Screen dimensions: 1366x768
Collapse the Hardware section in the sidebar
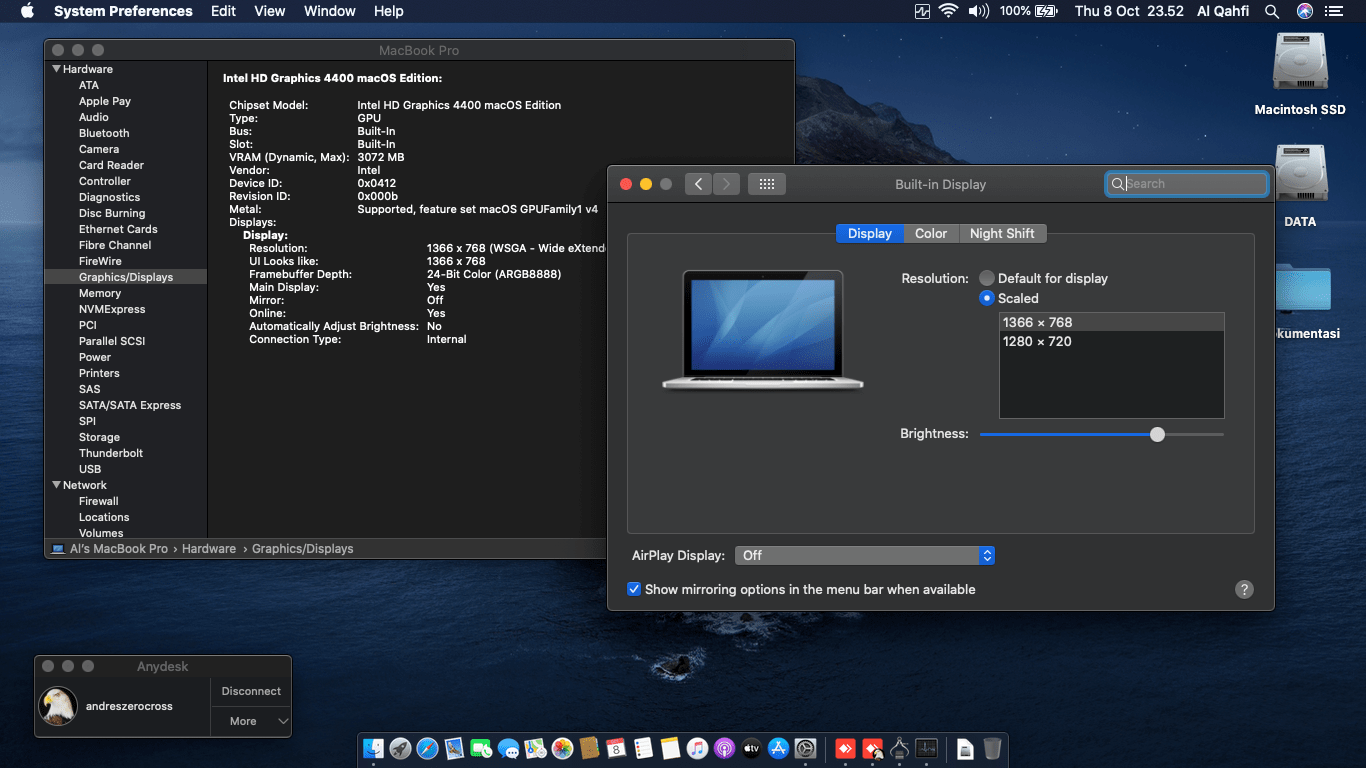point(57,69)
